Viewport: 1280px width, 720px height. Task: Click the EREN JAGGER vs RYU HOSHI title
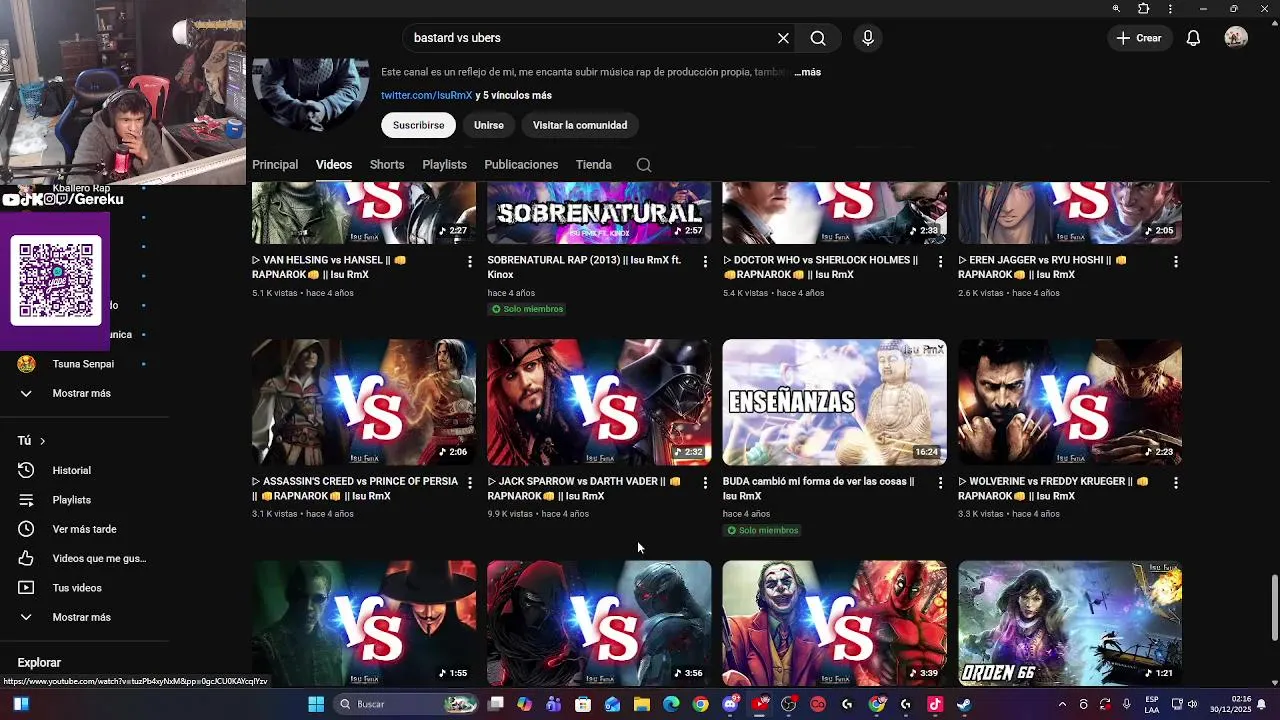pyautogui.click(x=1042, y=267)
